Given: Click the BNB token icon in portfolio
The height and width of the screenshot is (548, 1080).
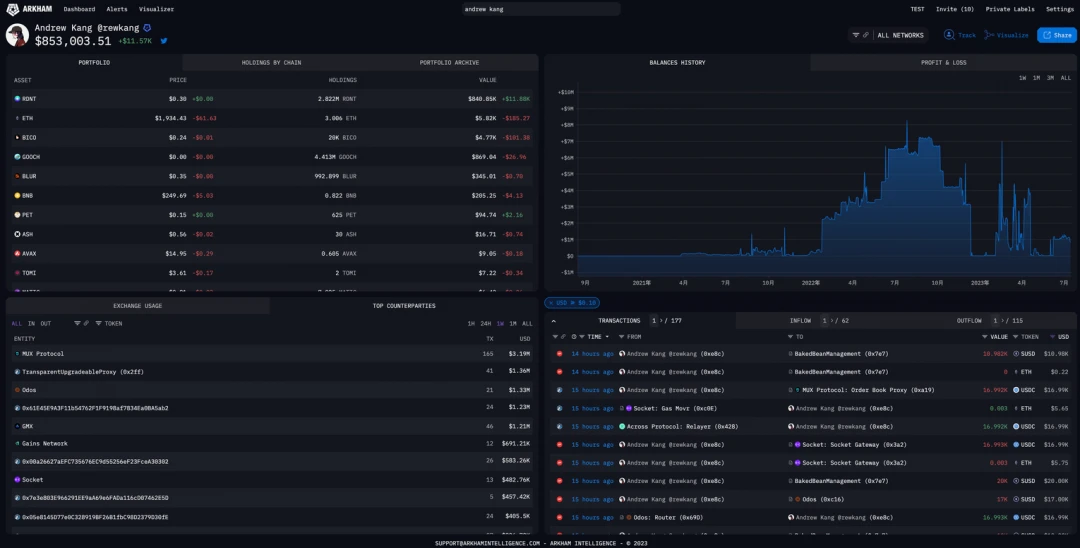Looking at the screenshot, I should [x=17, y=195].
